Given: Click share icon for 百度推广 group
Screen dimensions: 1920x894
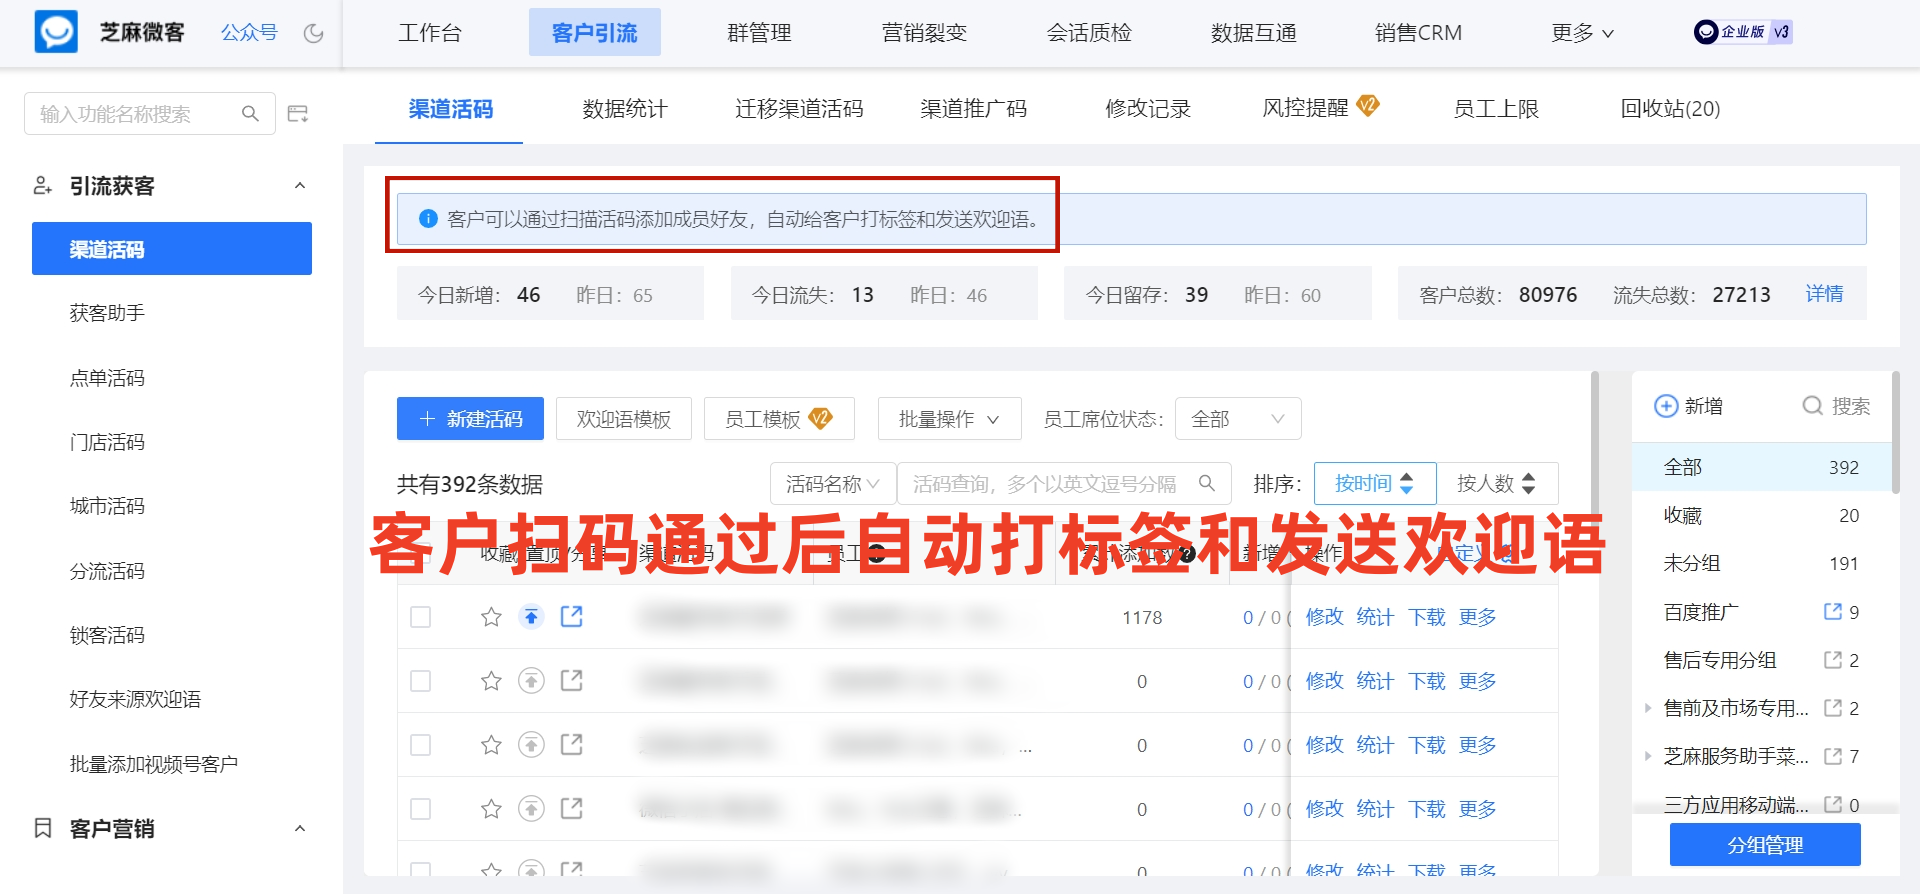Looking at the screenshot, I should (x=1833, y=611).
